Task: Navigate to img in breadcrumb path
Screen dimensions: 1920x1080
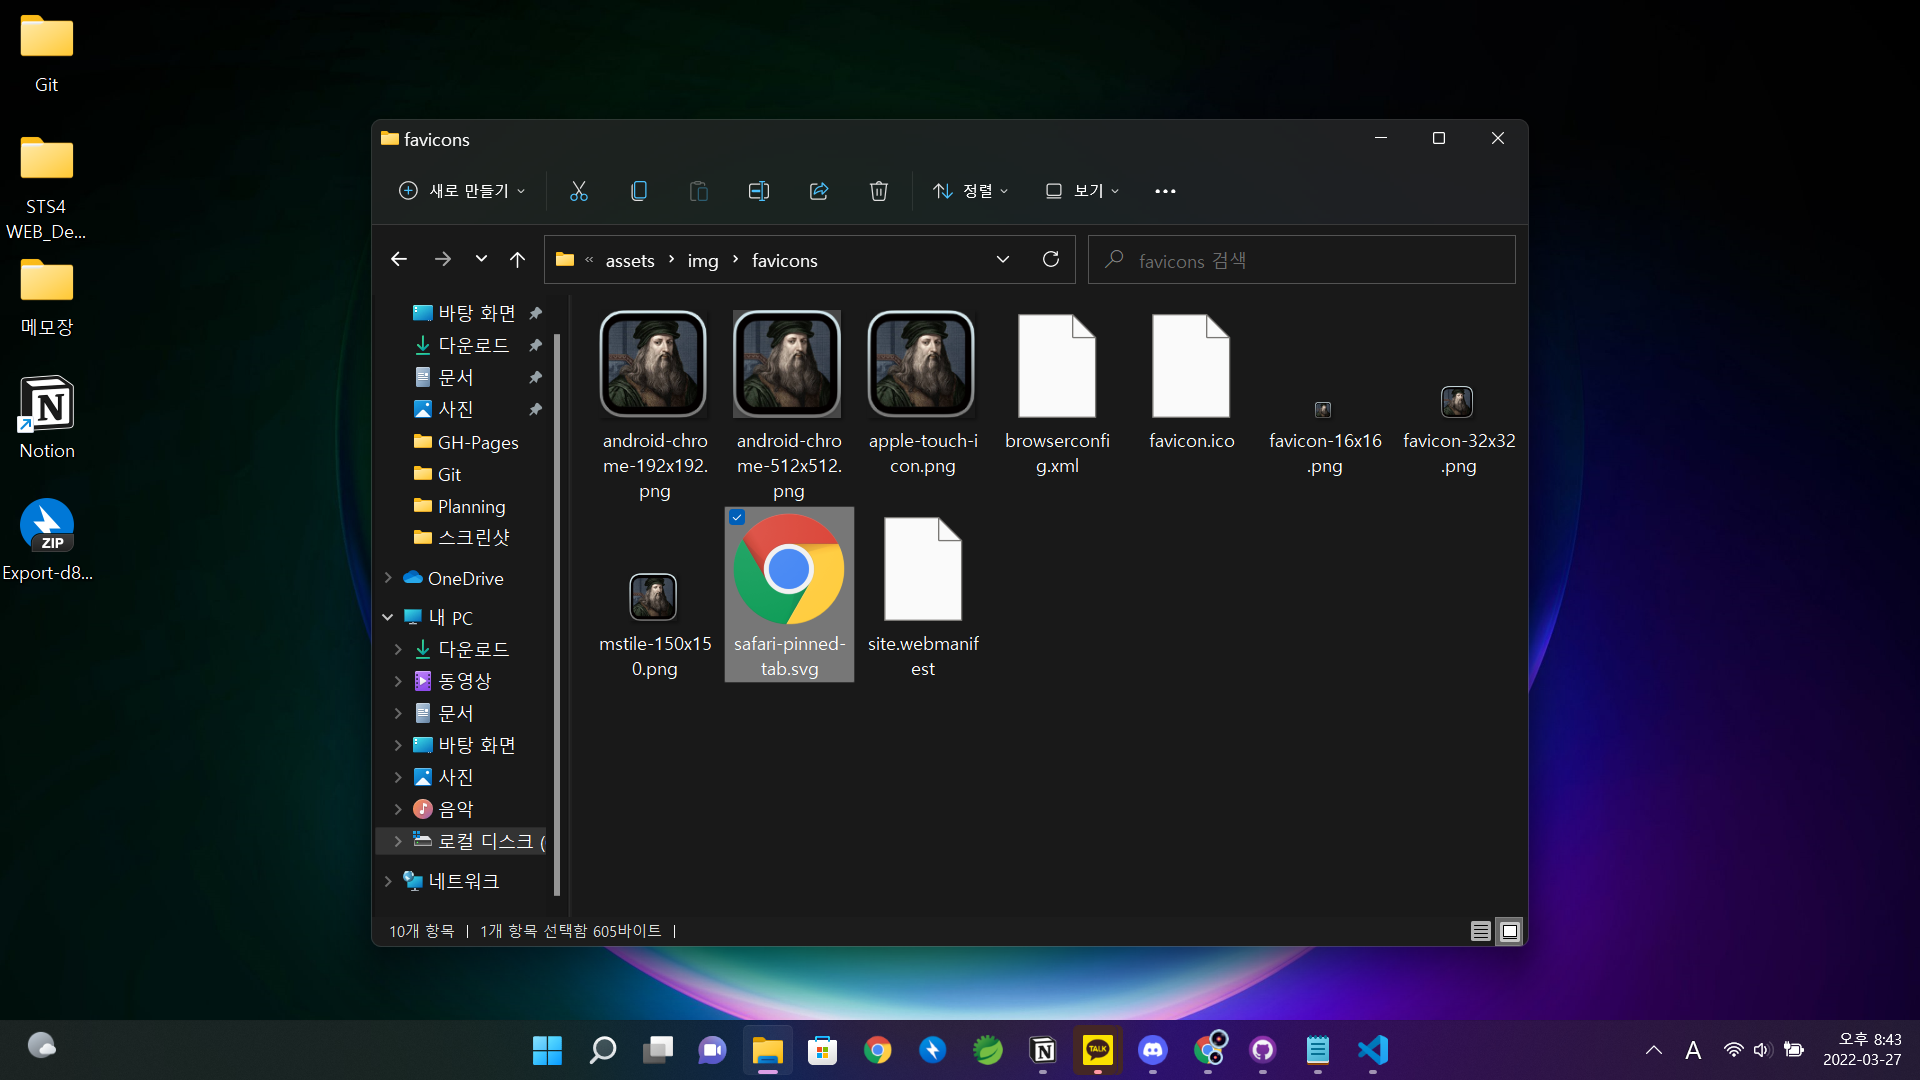Action: (x=702, y=261)
